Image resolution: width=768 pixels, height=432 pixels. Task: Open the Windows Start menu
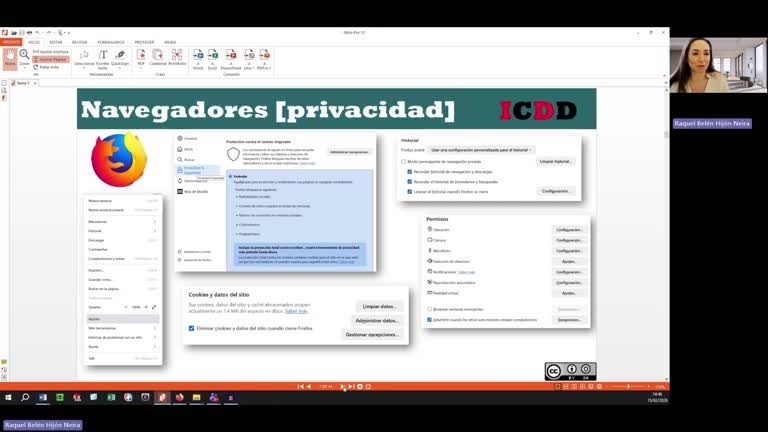click(x=8, y=397)
